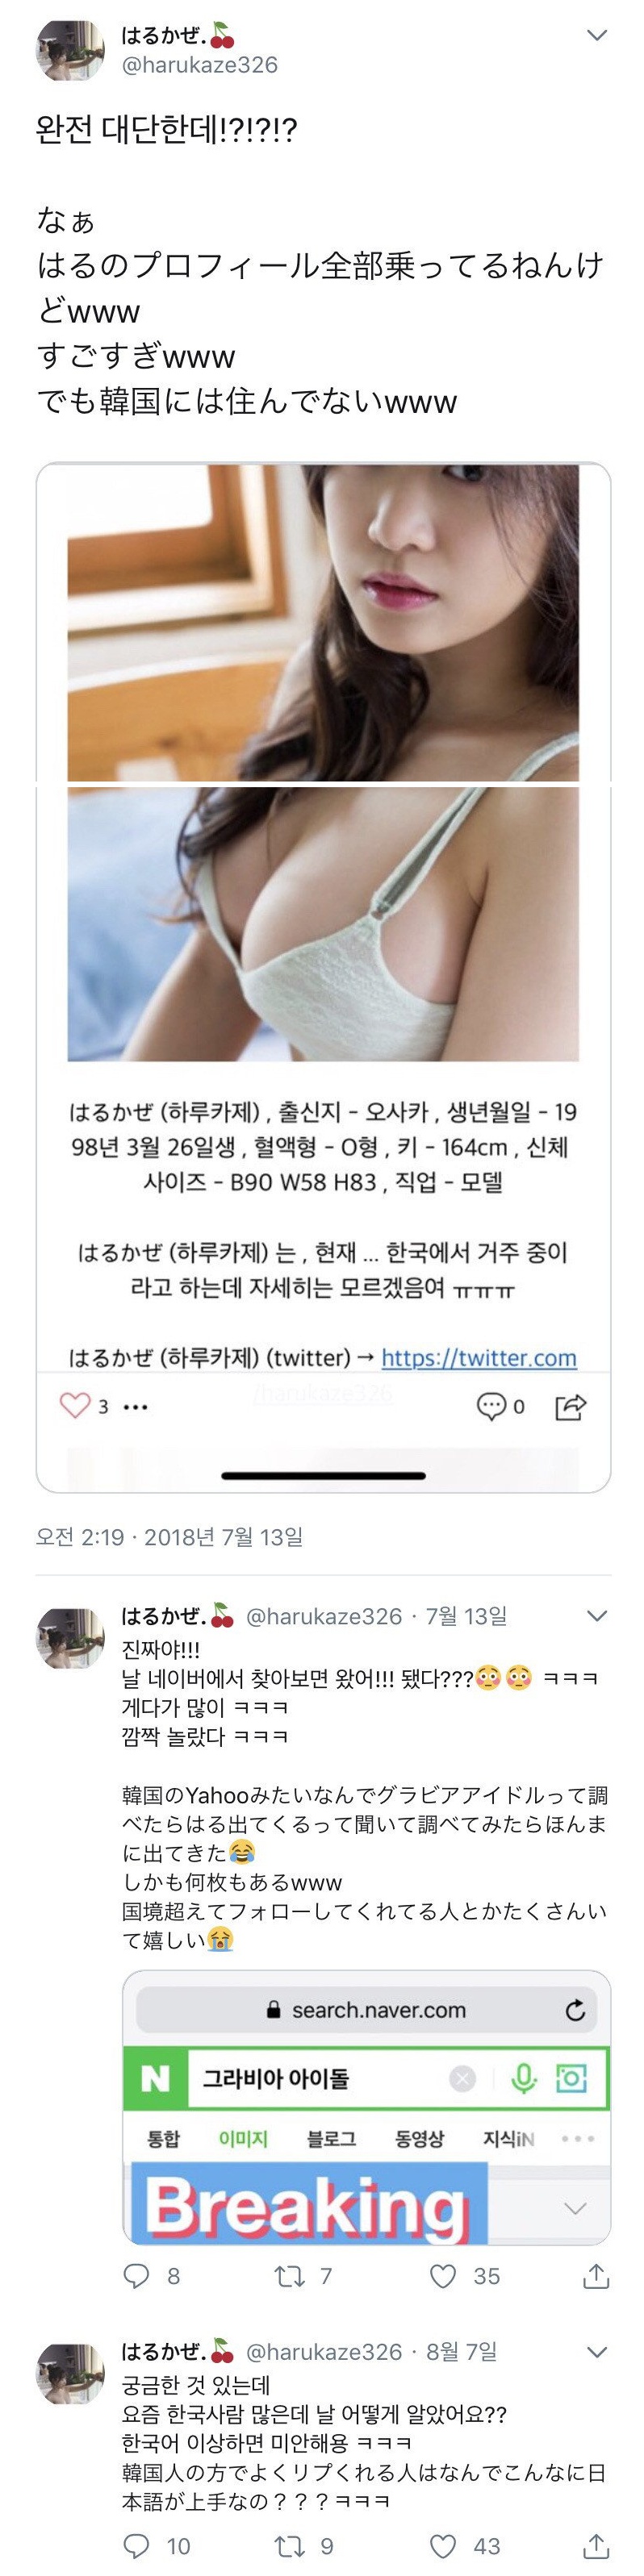
Task: Reply to the July 13 tweet with 8 replies
Action: tap(136, 2276)
